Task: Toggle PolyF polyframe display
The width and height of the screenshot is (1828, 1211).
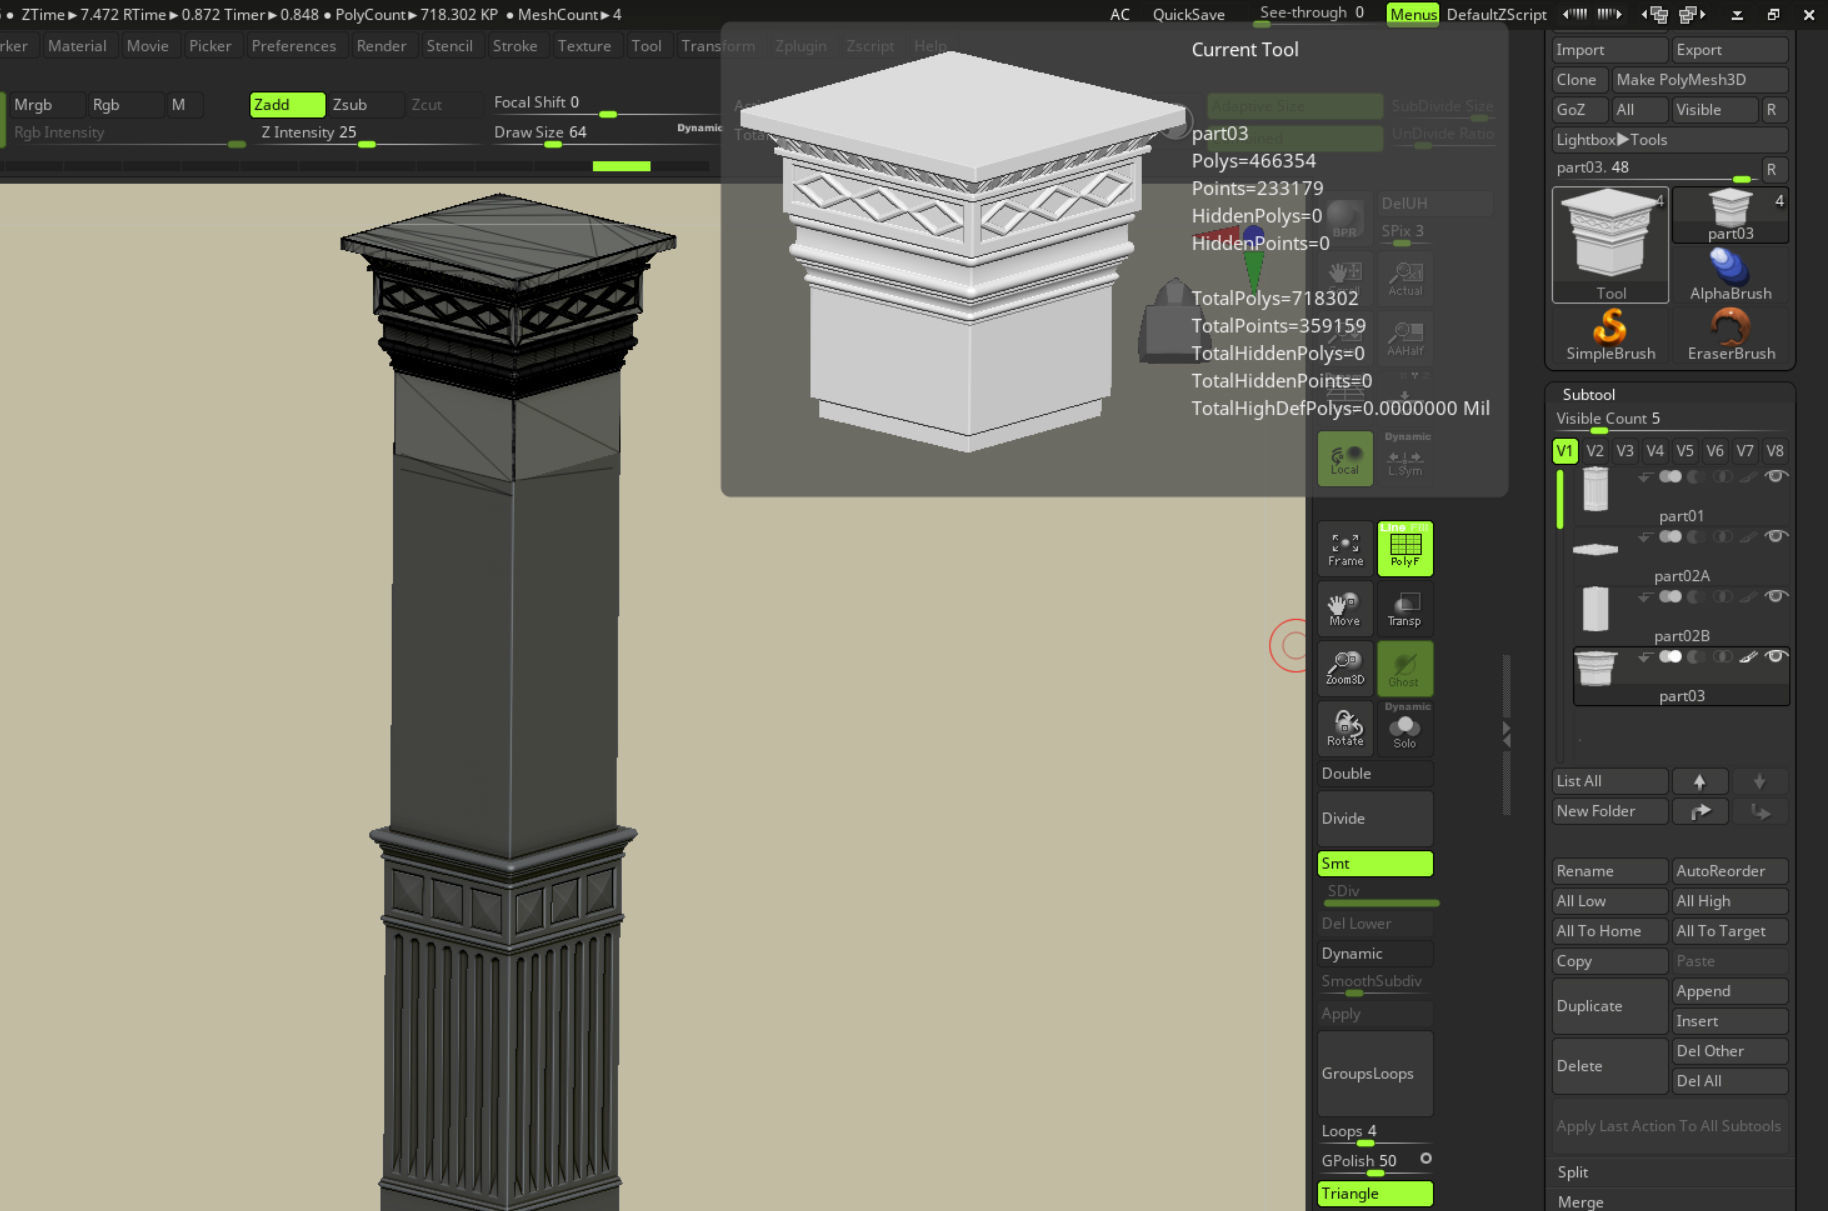Action: (1405, 548)
